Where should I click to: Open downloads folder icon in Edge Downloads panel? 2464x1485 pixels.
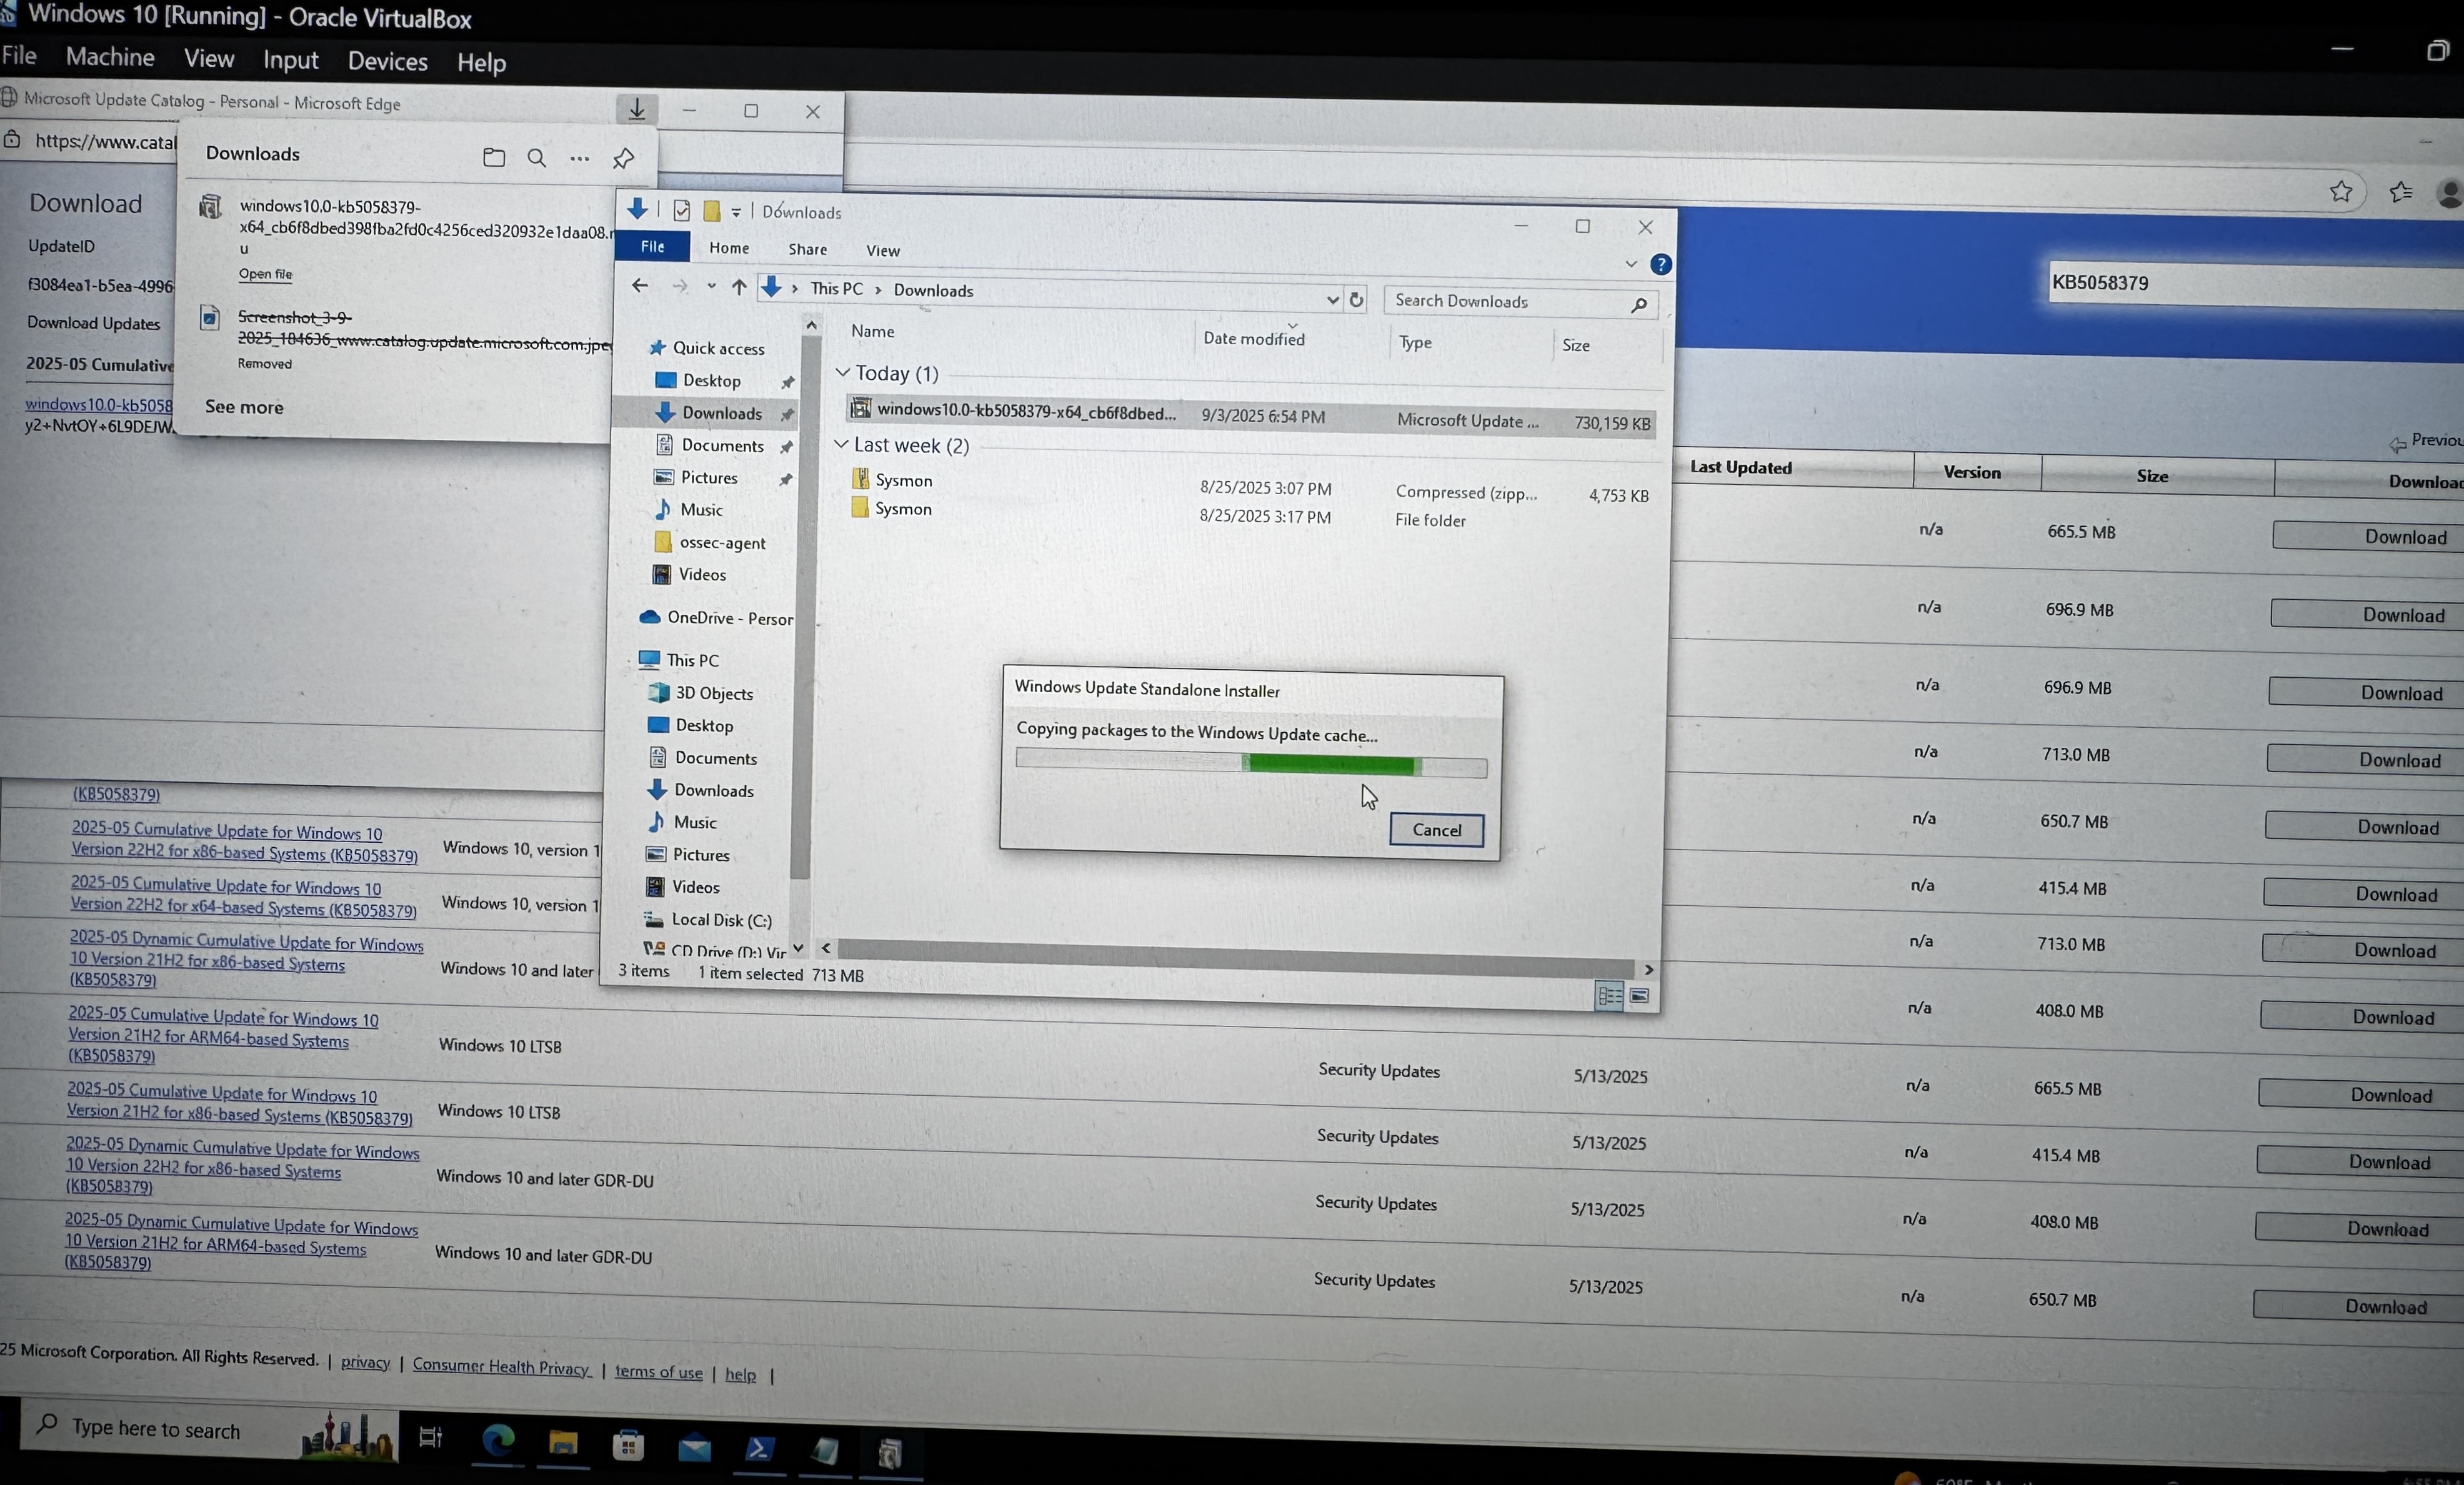[493, 157]
